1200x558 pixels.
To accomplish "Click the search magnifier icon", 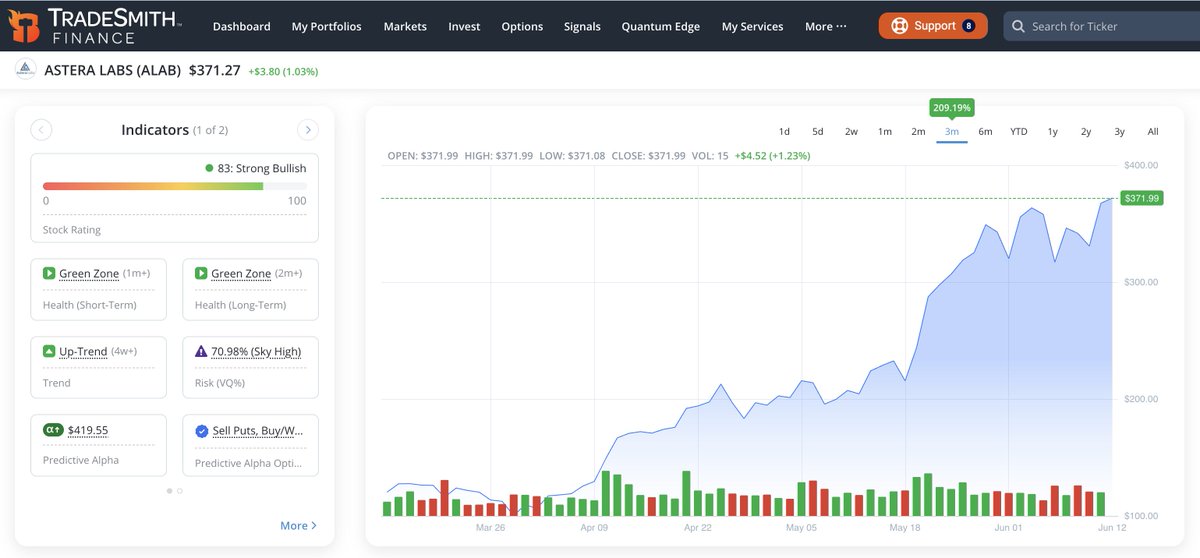I will tap(1018, 26).
